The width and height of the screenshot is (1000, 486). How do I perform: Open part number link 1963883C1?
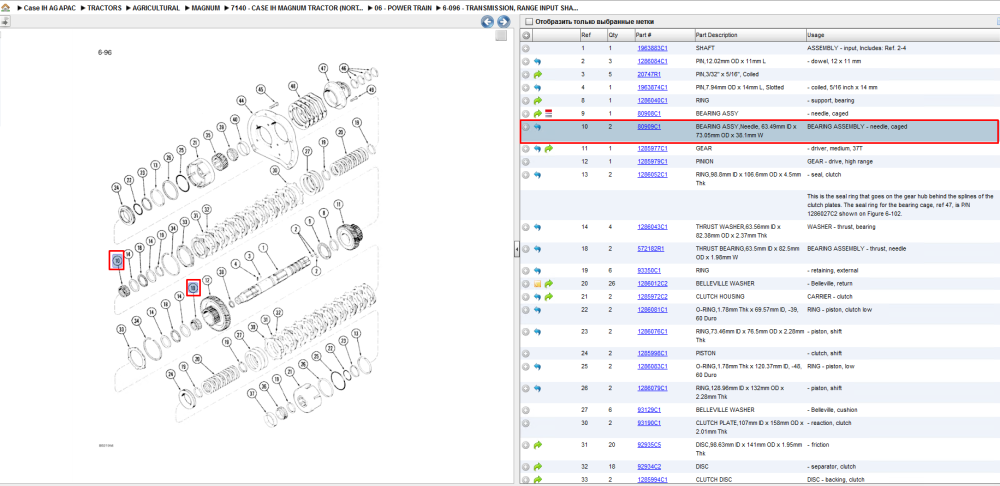pos(652,48)
